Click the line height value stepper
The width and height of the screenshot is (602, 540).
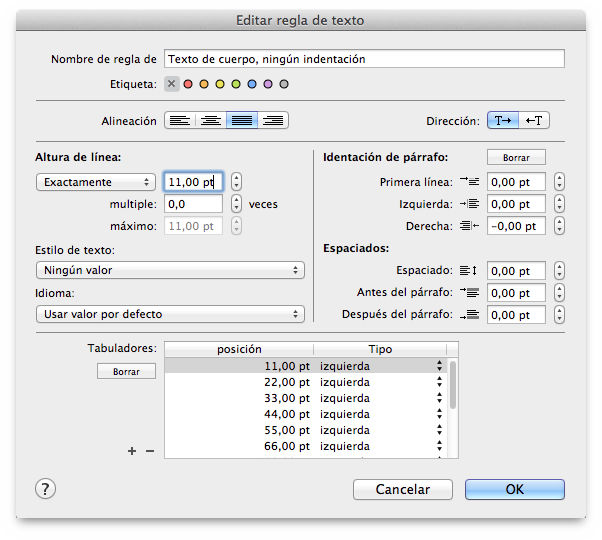pyautogui.click(x=236, y=182)
